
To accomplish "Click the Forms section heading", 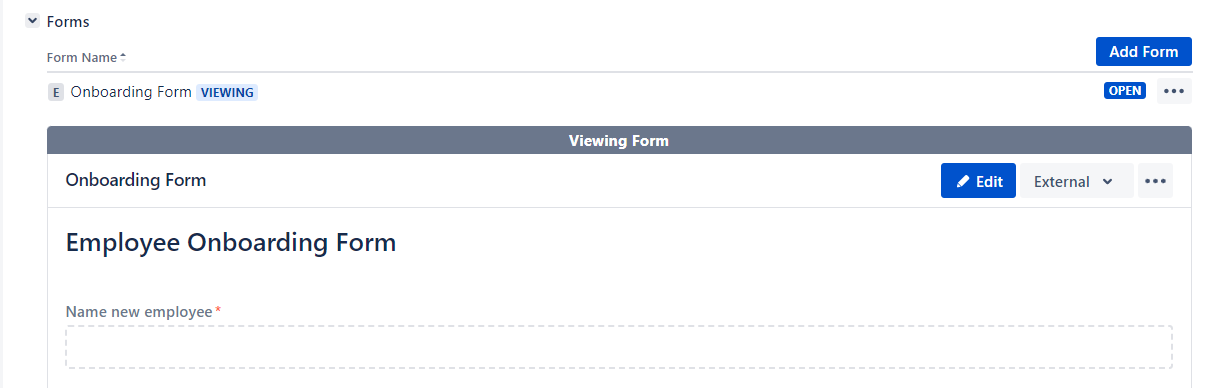I will pyautogui.click(x=68, y=21).
